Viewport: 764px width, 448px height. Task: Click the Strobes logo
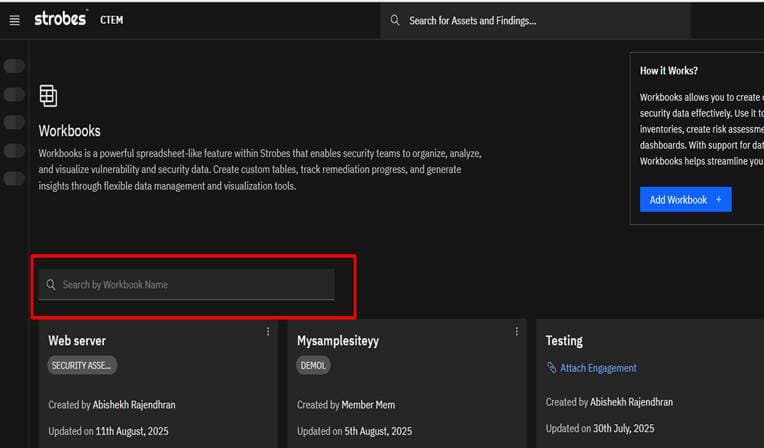point(60,19)
